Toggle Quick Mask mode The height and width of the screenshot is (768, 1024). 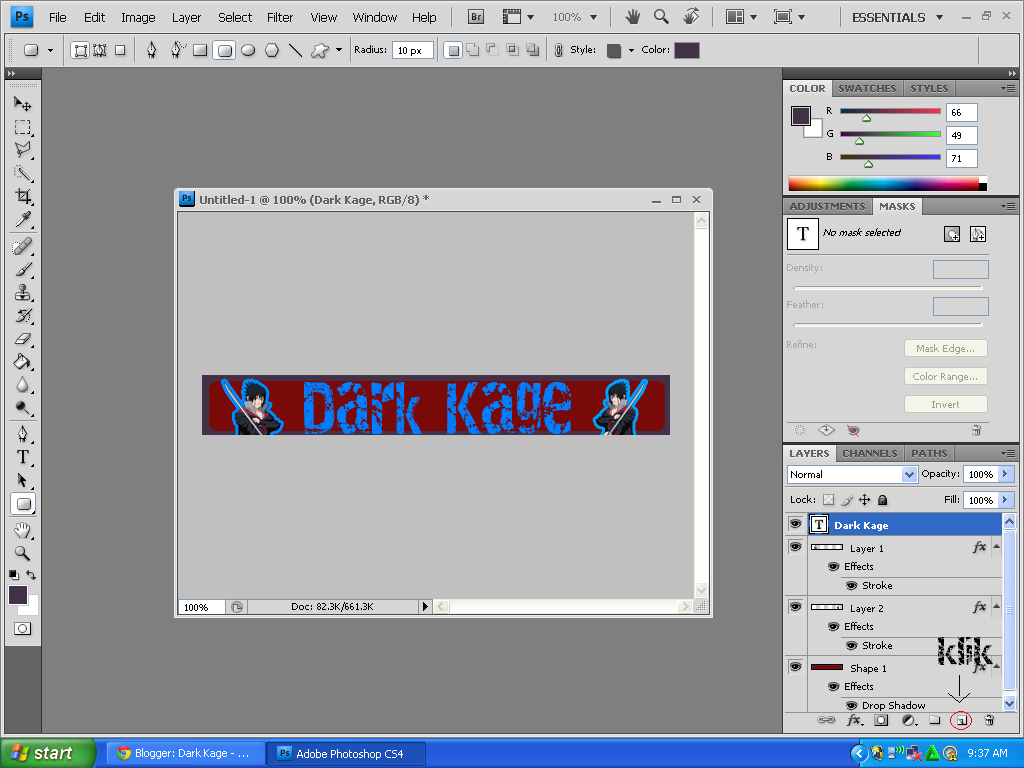(22, 628)
